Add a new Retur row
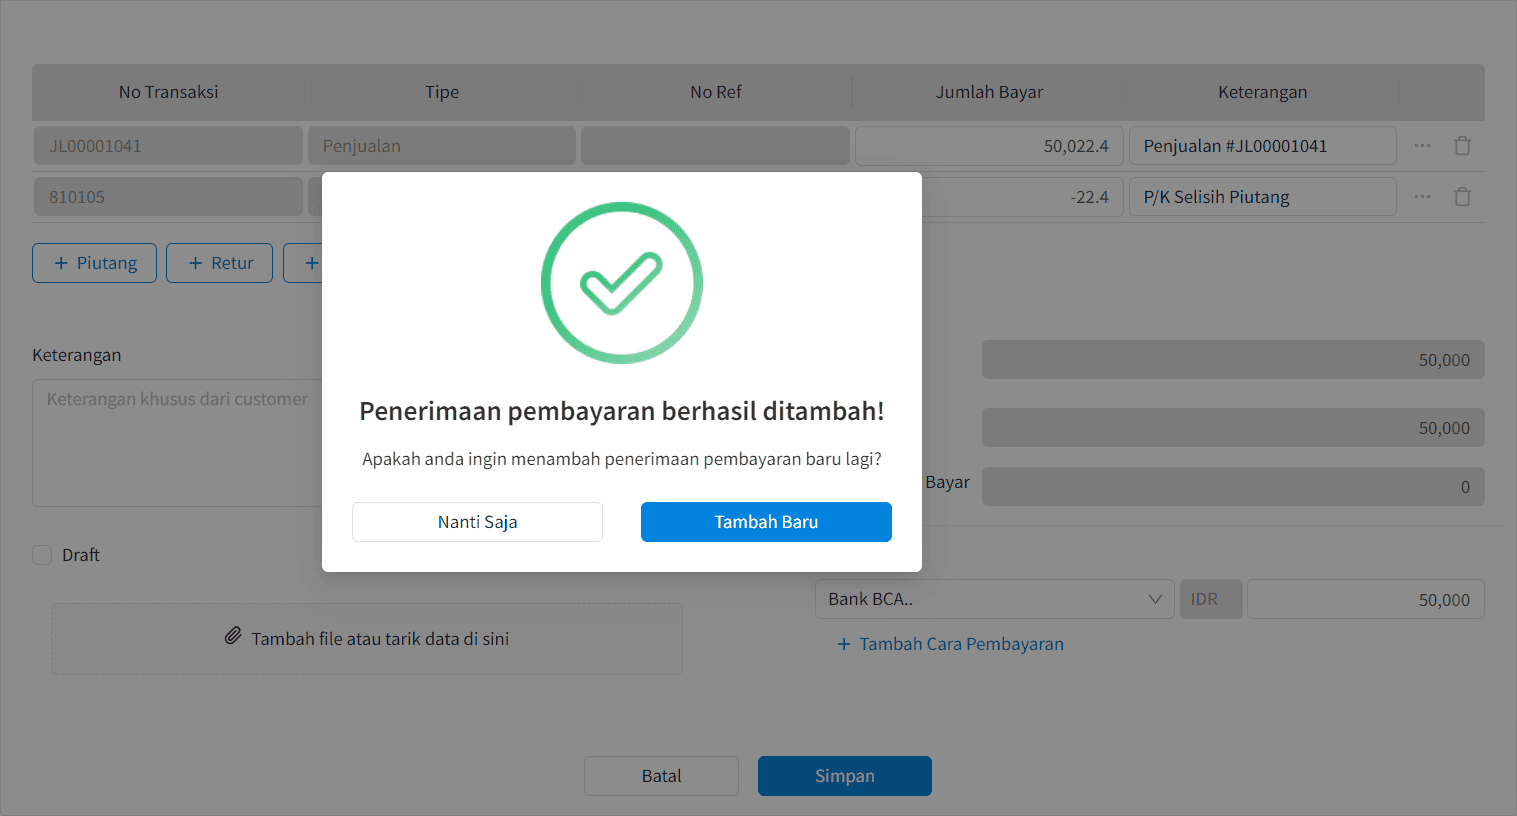Screen dimensions: 1517x816 tap(219, 263)
